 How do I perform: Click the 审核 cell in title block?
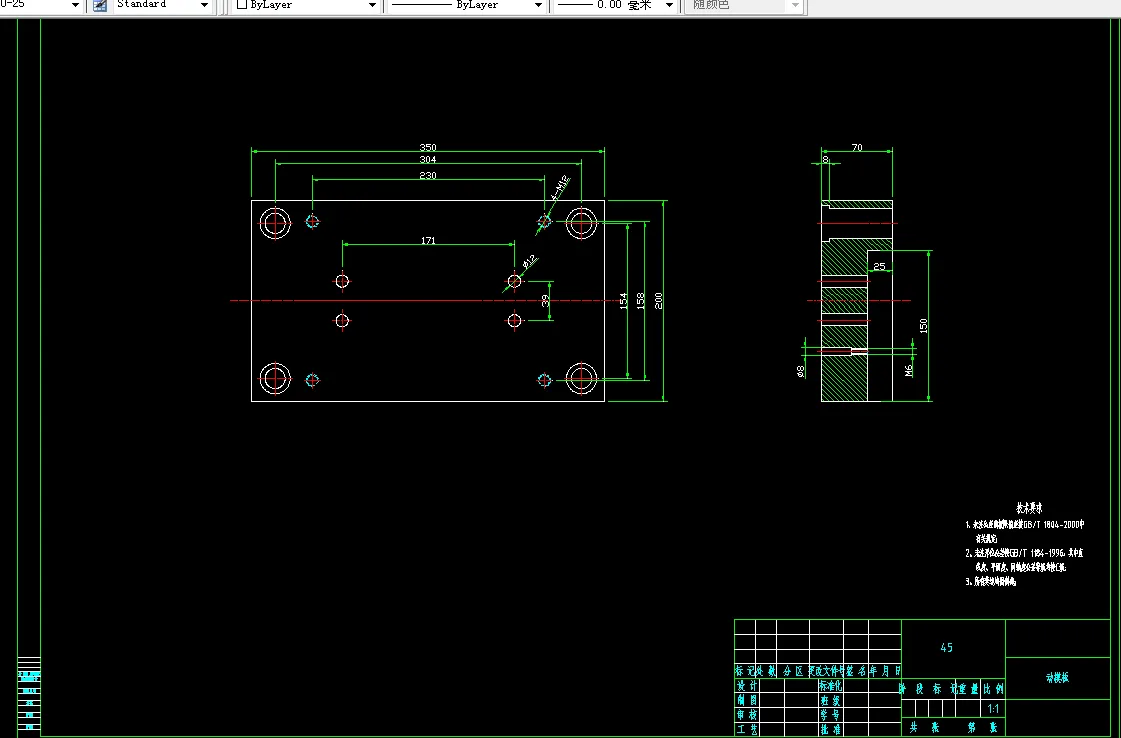747,714
